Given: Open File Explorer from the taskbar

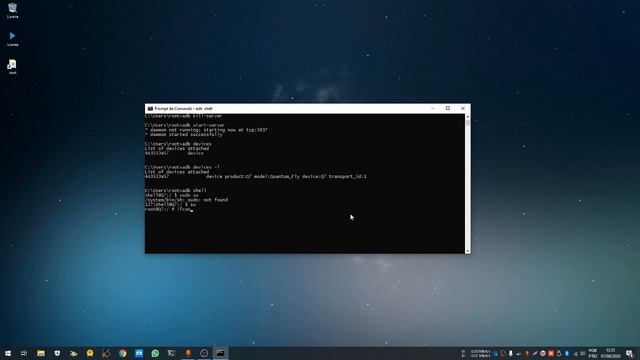Looking at the screenshot, I should pos(41,353).
